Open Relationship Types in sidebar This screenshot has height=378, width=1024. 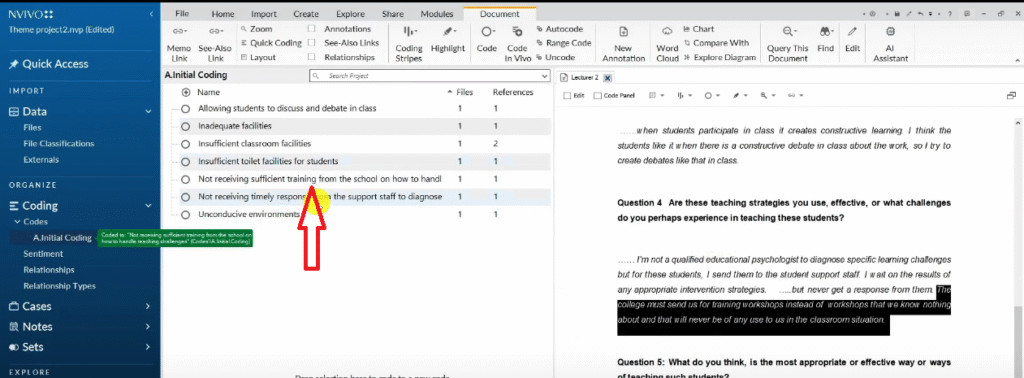pyautogui.click(x=59, y=286)
